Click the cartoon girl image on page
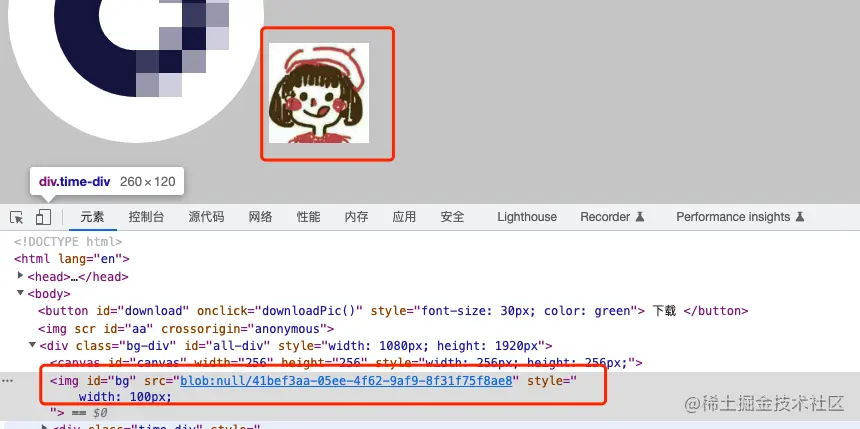The image size is (860, 429). 319,93
